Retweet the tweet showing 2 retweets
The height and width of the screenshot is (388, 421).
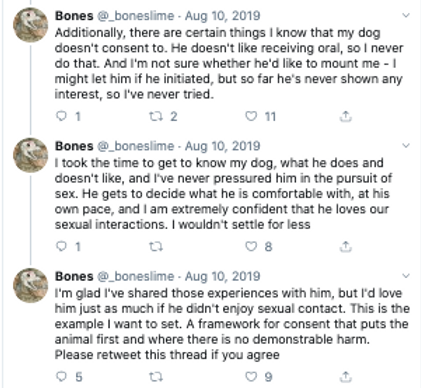point(156,116)
